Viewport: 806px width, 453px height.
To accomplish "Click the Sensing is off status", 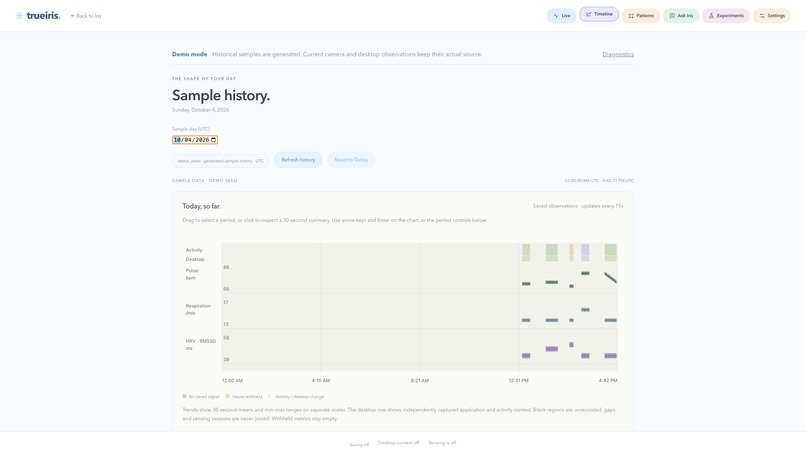I will click(x=442, y=443).
